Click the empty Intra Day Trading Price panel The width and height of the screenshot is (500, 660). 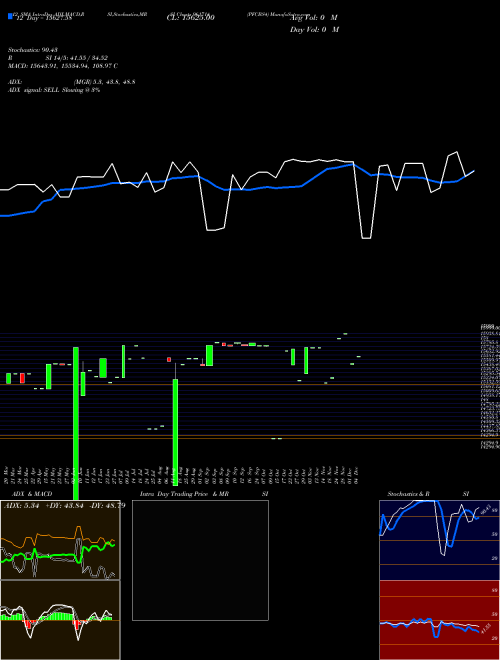200,560
